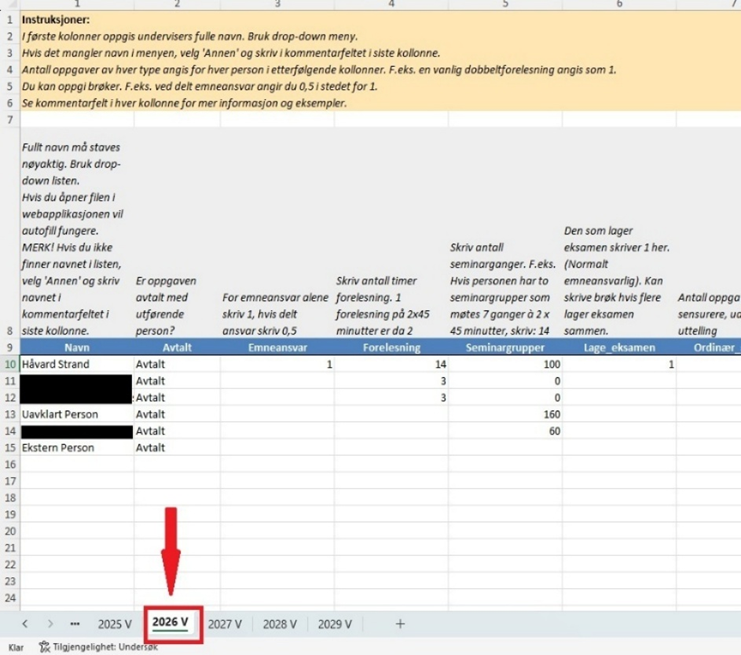This screenshot has height=655, width=741.
Task: Select Forelesning value 14 in row 10
Action: tap(391, 364)
